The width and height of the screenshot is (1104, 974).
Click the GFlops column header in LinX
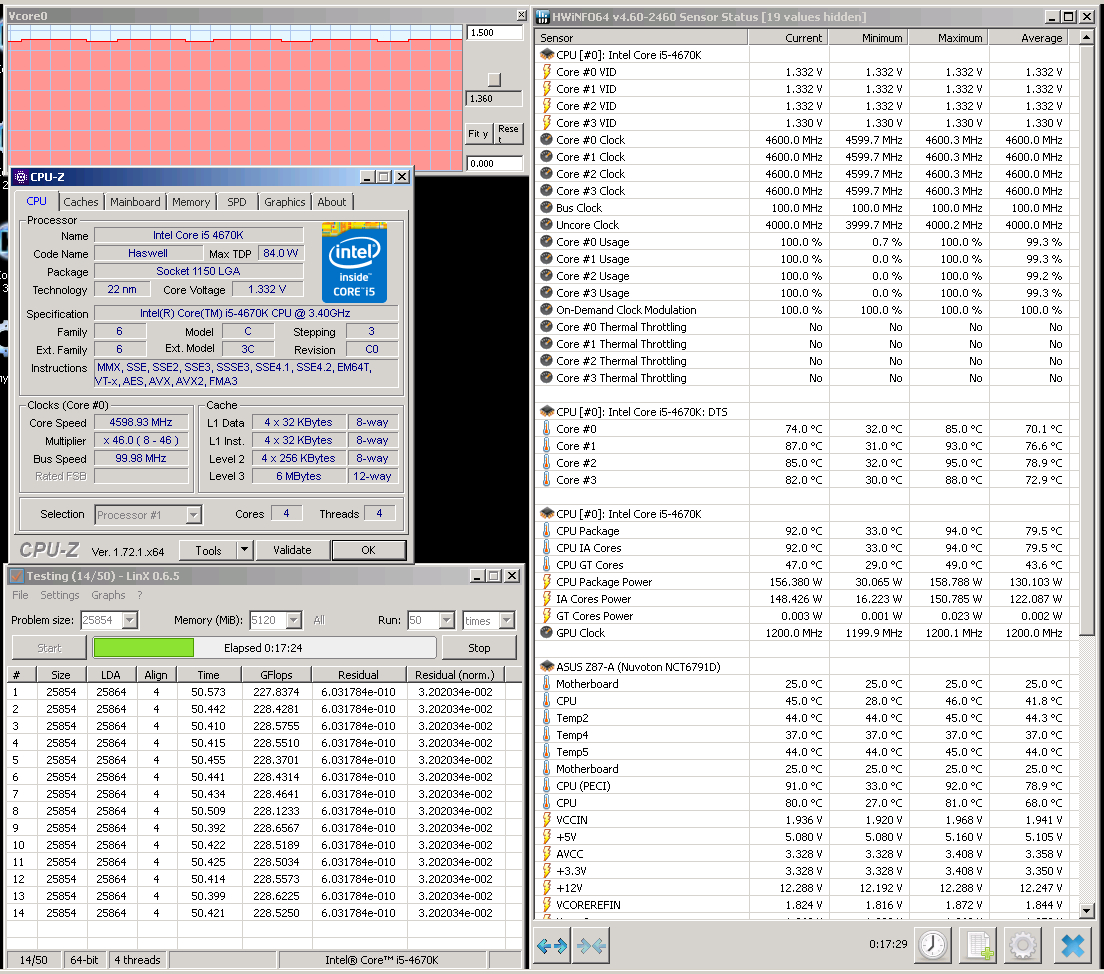point(276,675)
